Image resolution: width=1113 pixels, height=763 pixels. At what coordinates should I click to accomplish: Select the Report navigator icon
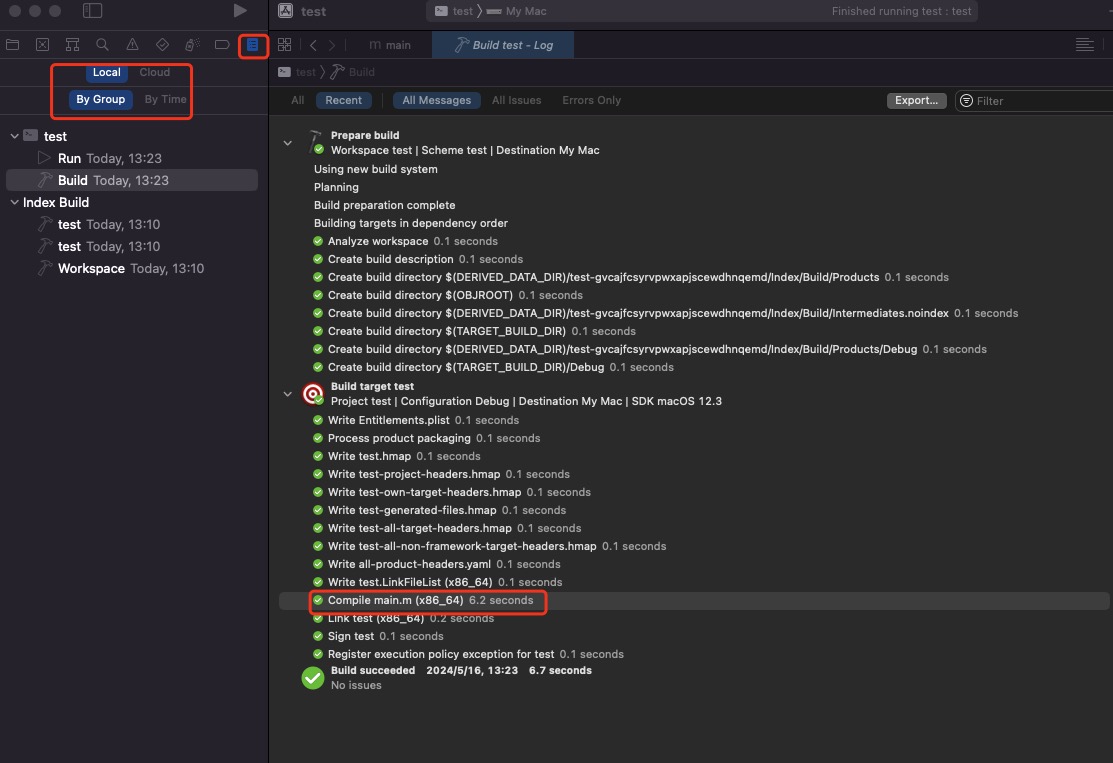(x=252, y=45)
